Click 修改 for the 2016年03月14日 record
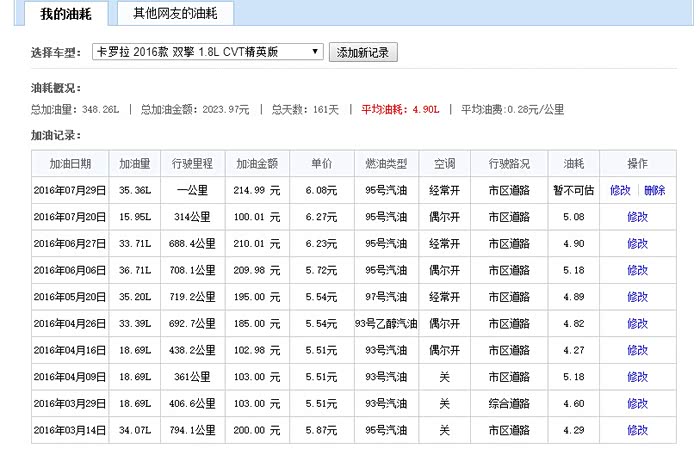700x461 pixels. coord(637,430)
